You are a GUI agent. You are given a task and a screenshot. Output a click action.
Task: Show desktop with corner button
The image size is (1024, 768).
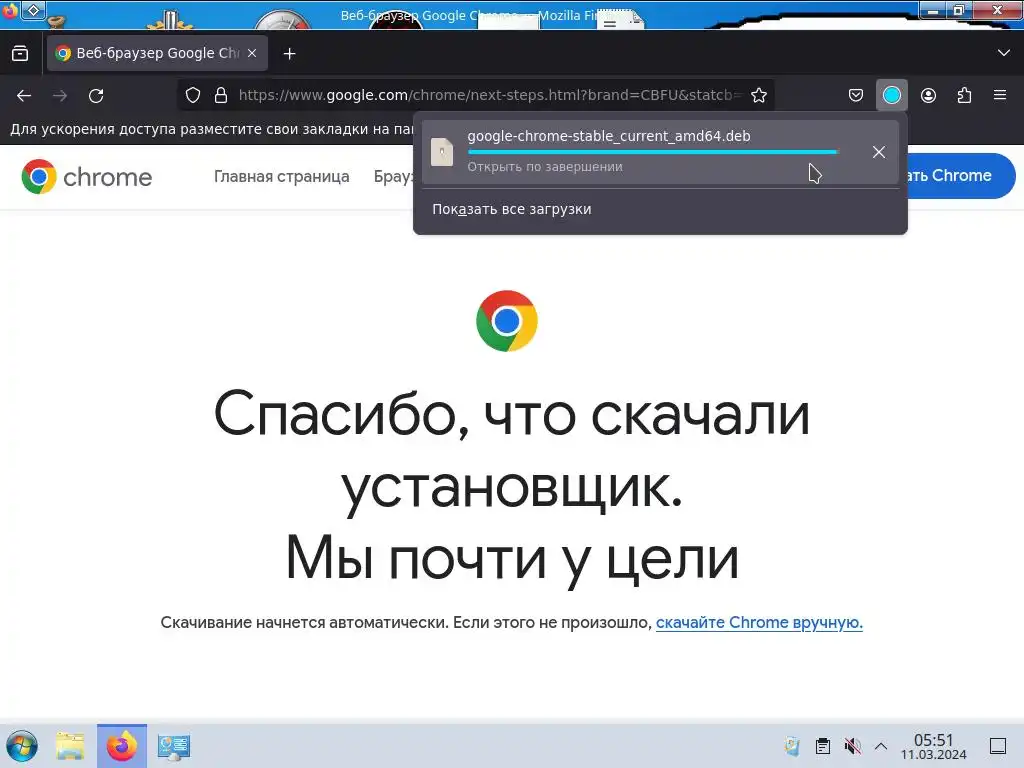[998, 746]
